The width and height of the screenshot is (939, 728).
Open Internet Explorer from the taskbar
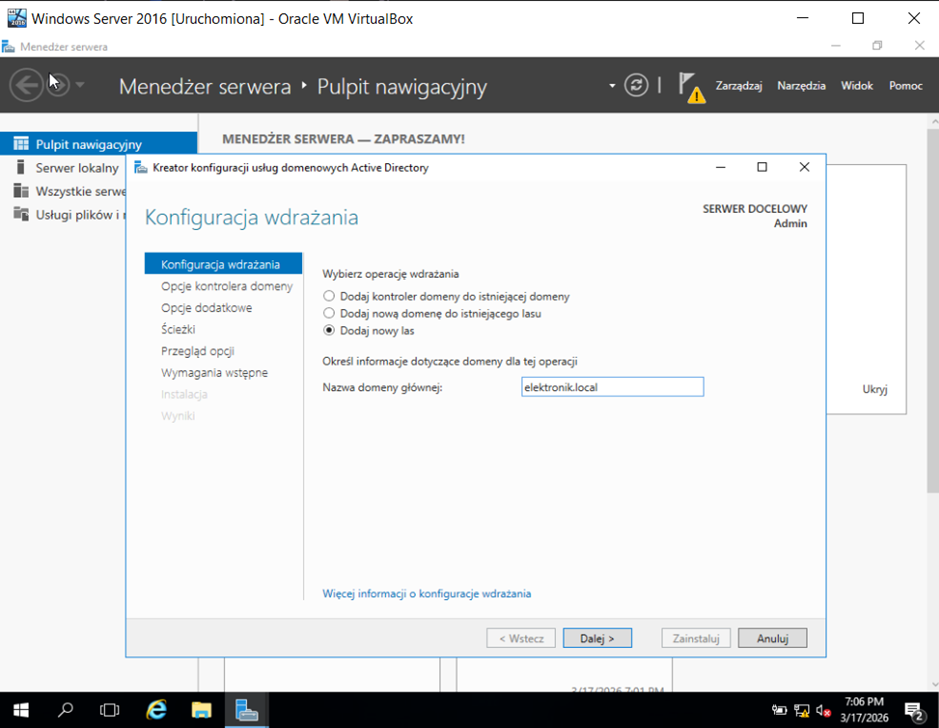click(156, 710)
